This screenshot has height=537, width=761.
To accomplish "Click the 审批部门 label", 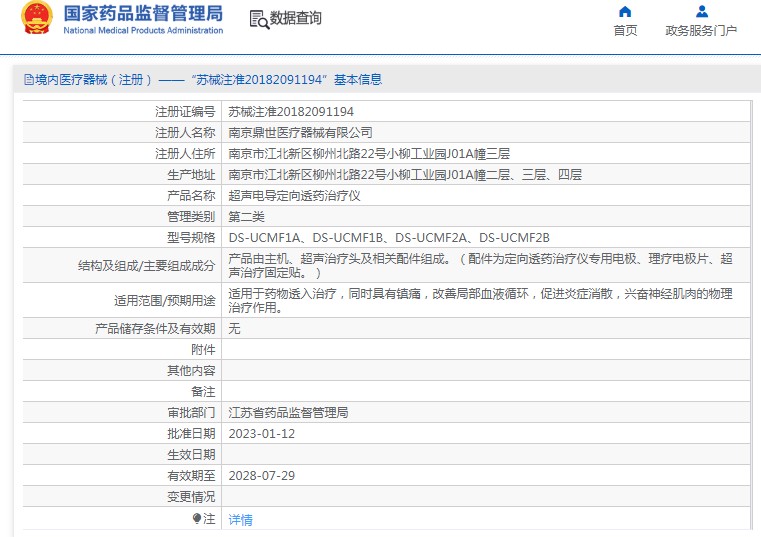I will (191, 413).
